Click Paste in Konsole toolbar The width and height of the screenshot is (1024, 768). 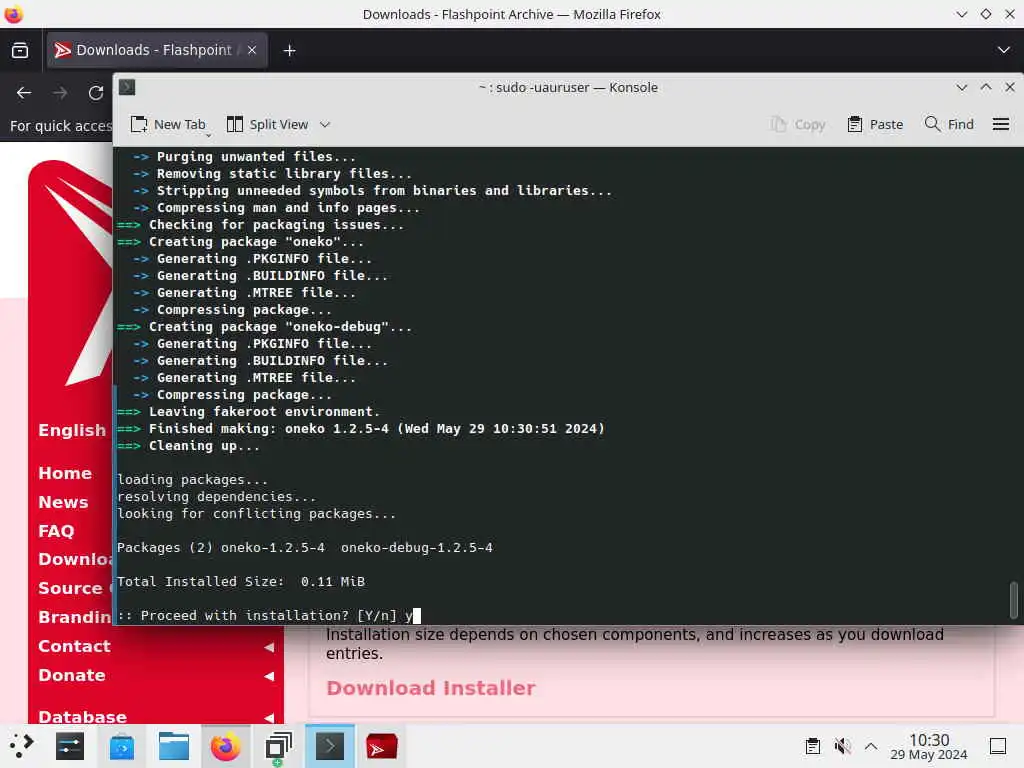click(x=875, y=124)
